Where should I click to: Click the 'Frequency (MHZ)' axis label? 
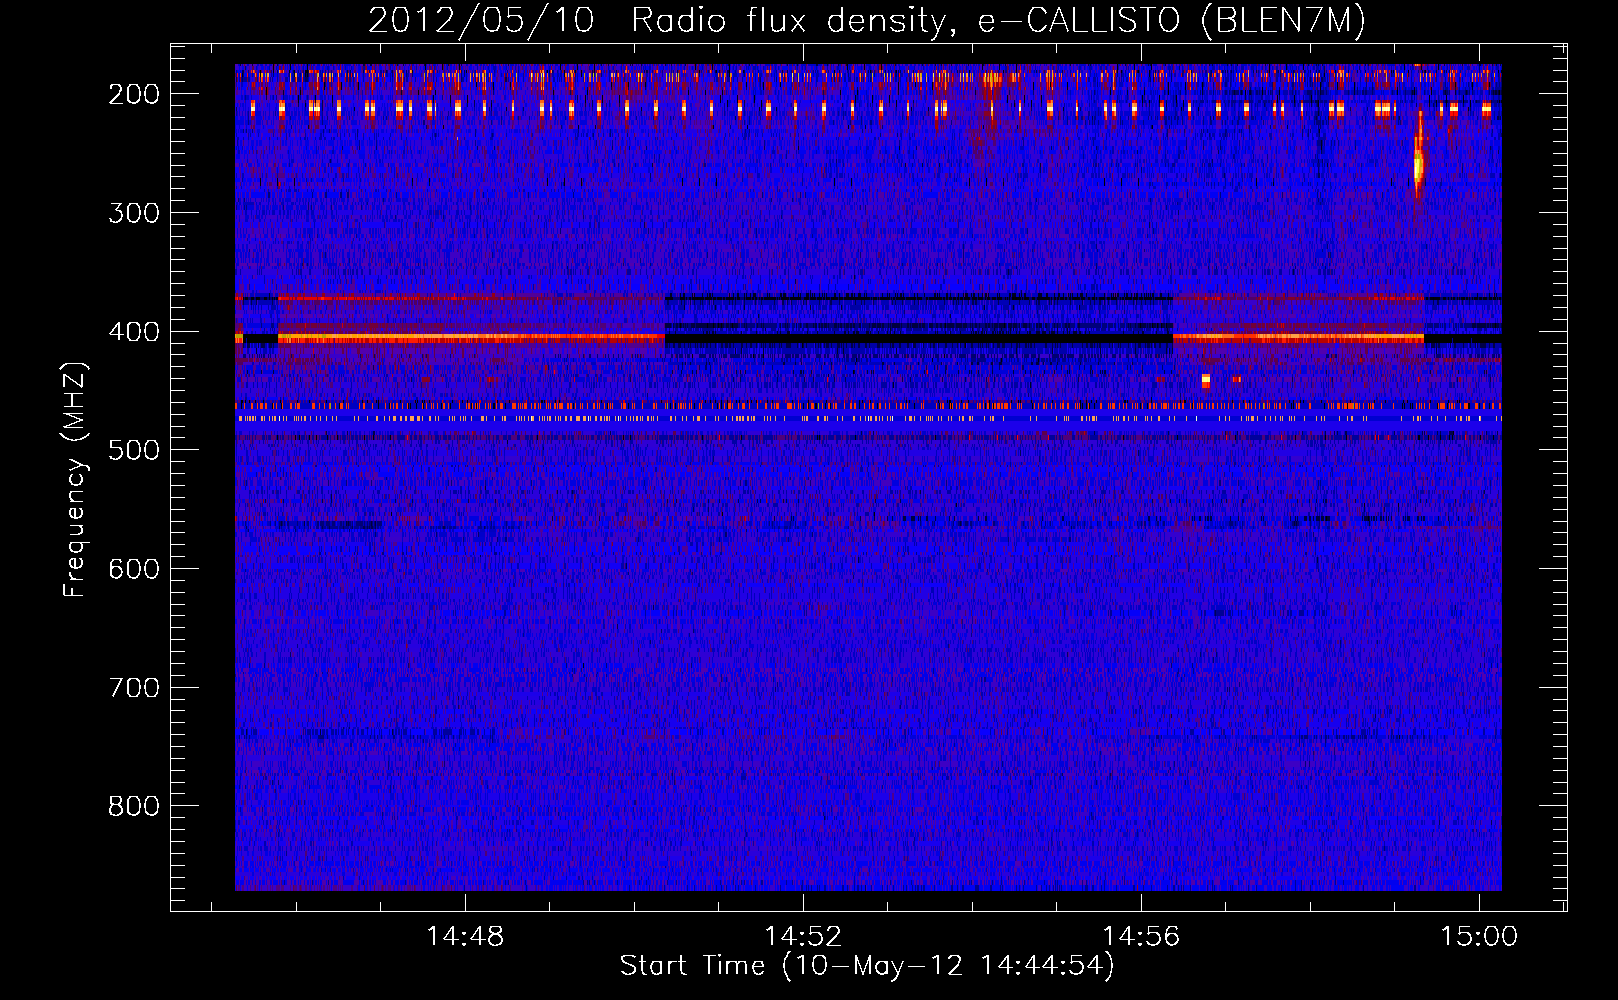tap(75, 480)
